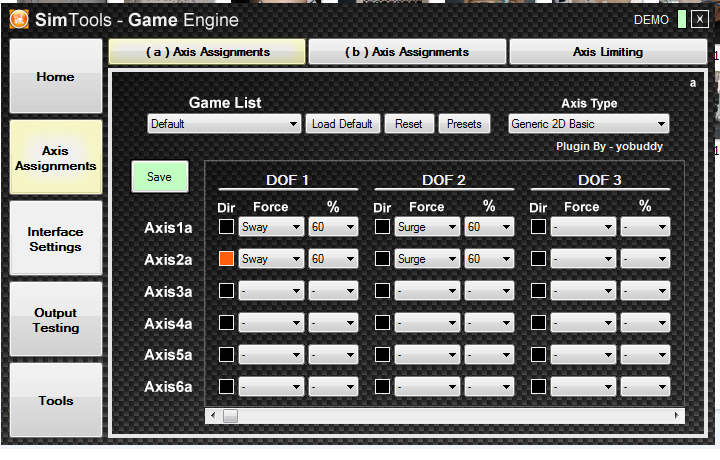
Task: Open Axis1a DOF 3 percent dropdown
Action: pyautogui.click(x=645, y=227)
